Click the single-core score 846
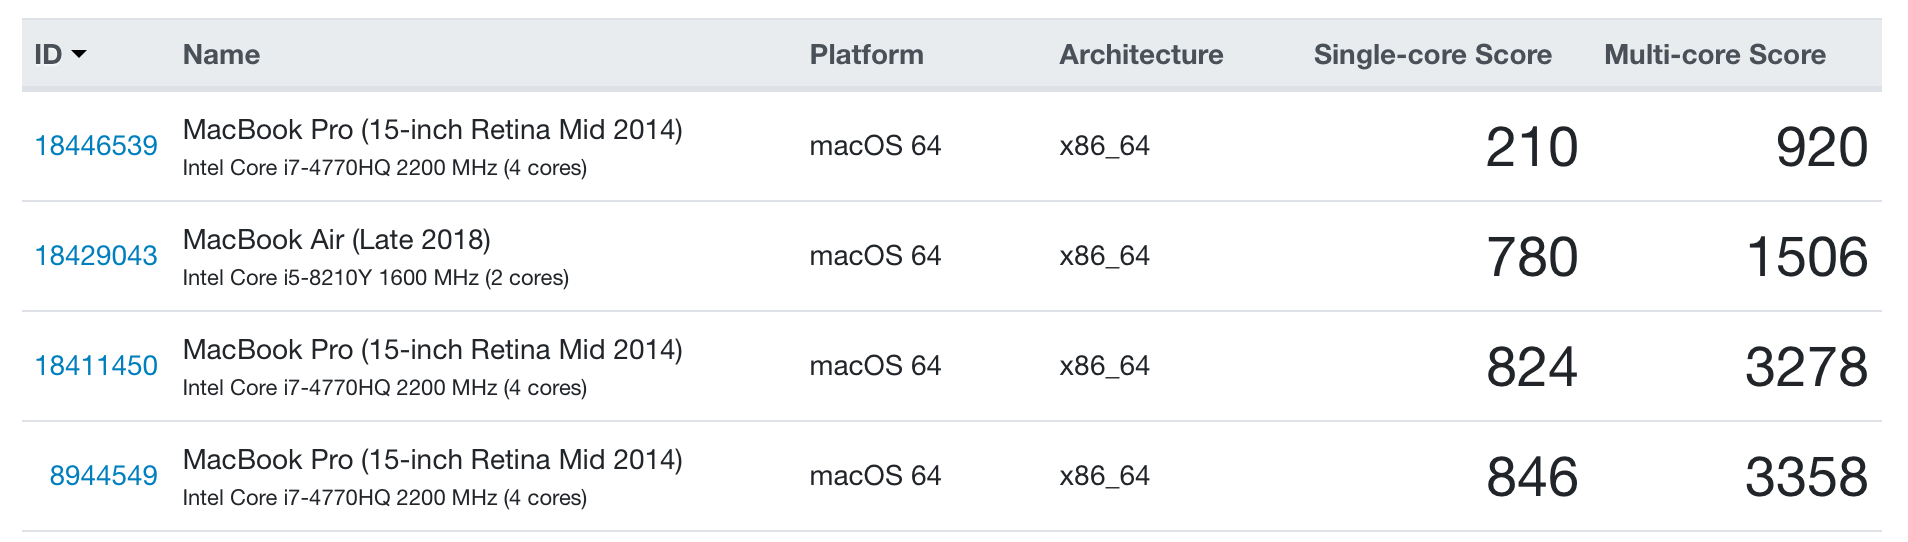The image size is (1908, 542). click(x=1531, y=477)
